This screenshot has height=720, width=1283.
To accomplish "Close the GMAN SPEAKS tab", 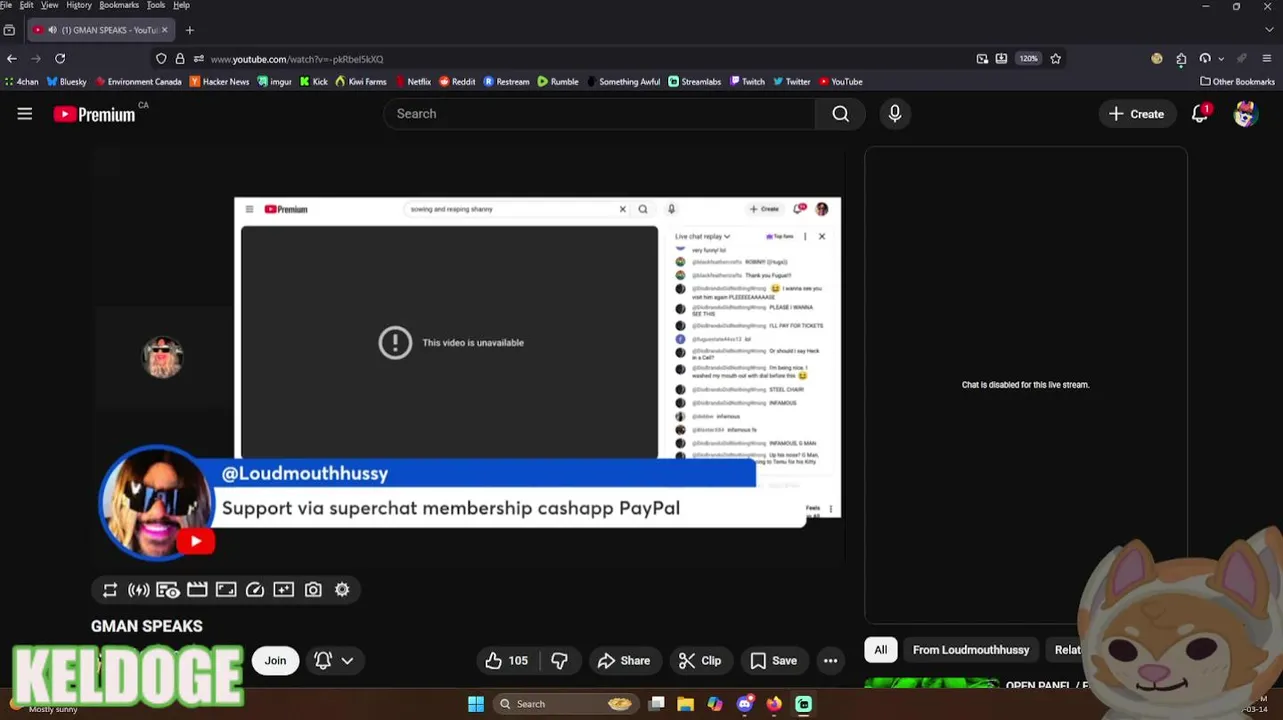I will (x=164, y=30).
